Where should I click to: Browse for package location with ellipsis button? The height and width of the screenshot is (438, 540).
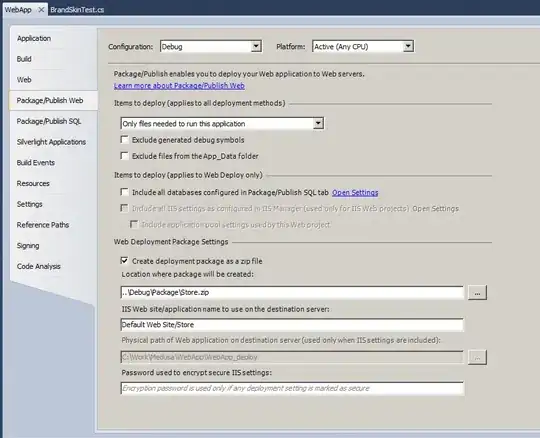click(x=477, y=292)
